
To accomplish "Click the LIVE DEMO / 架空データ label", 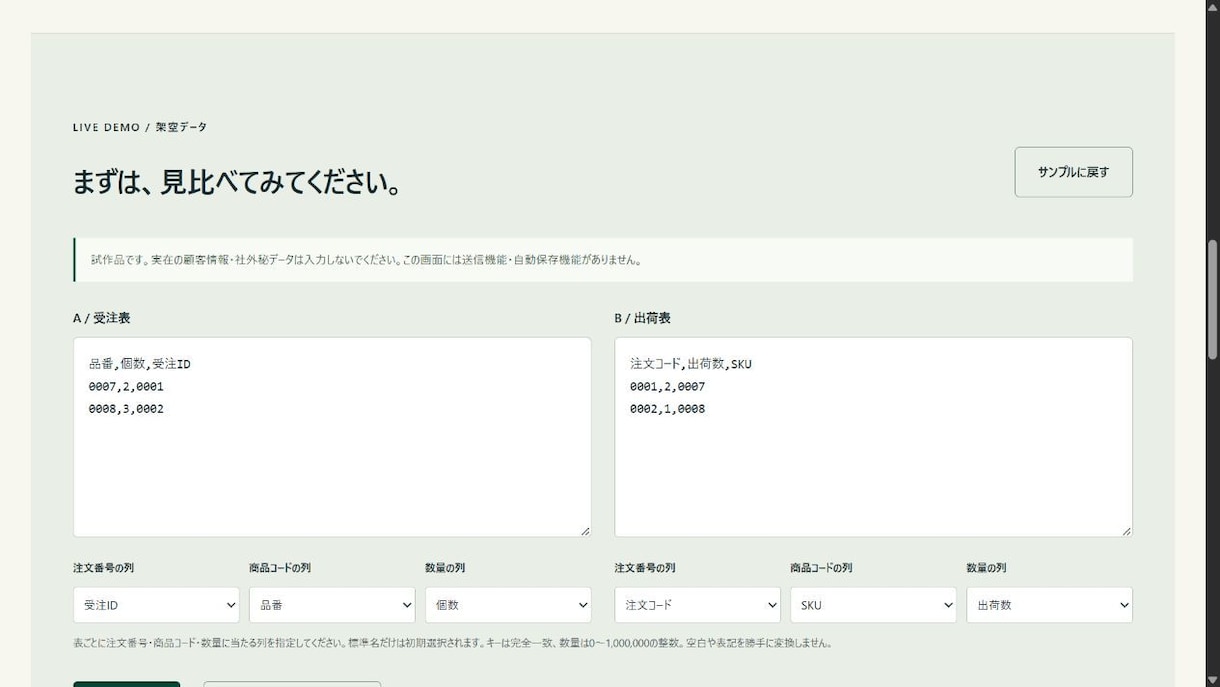I will coord(140,127).
